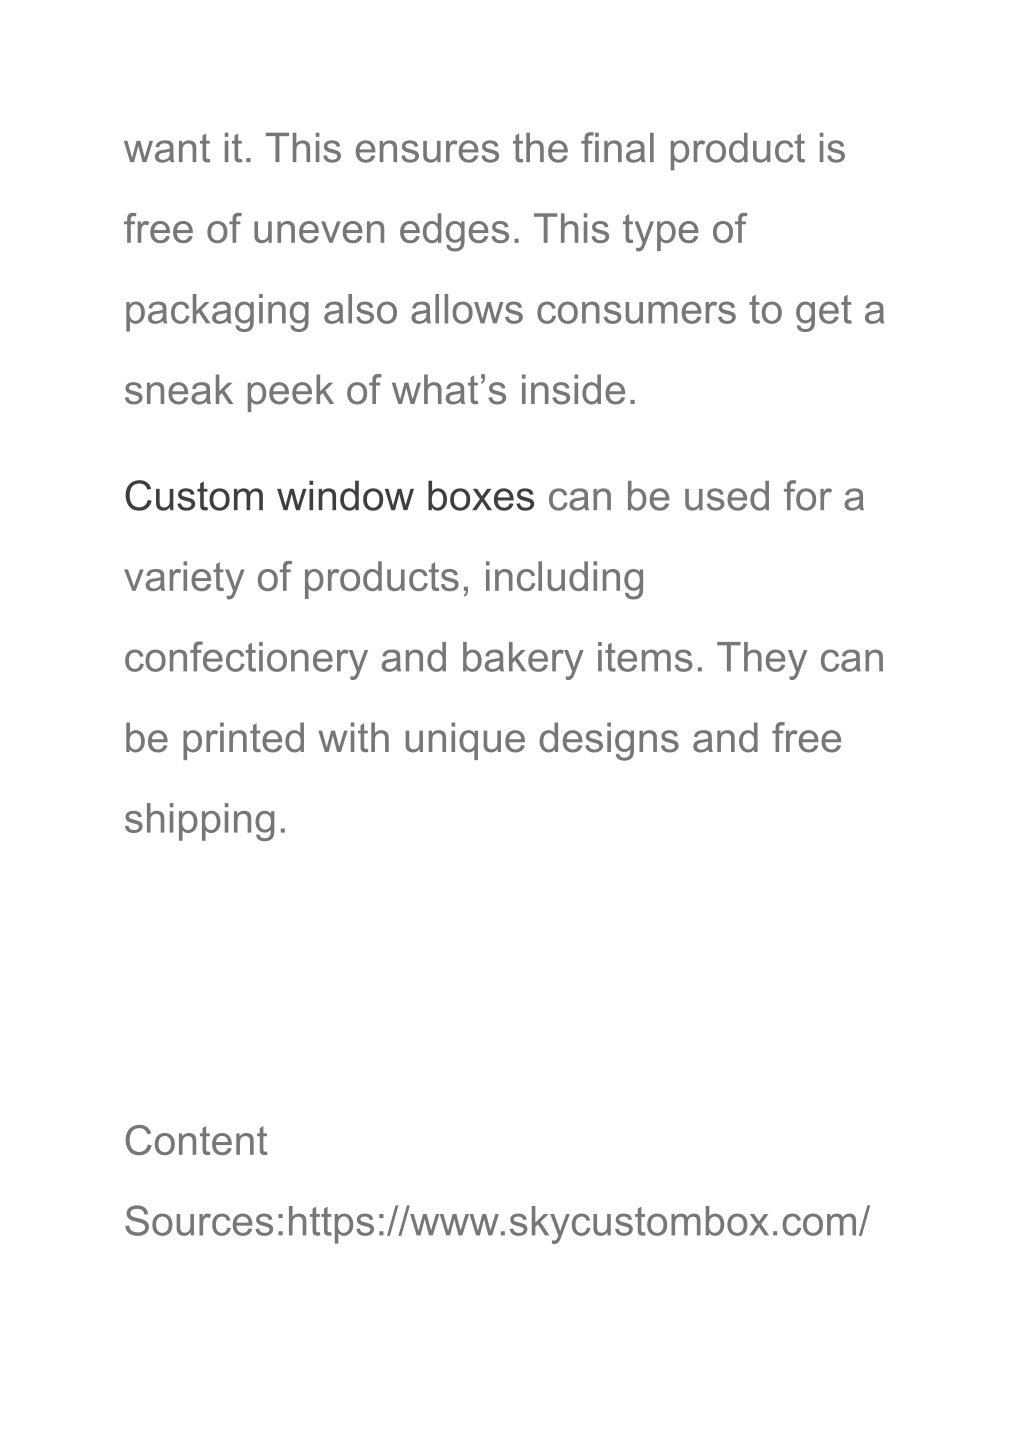Open the Custom window boxes link
This screenshot has height=1446, width=1024.
329,497
